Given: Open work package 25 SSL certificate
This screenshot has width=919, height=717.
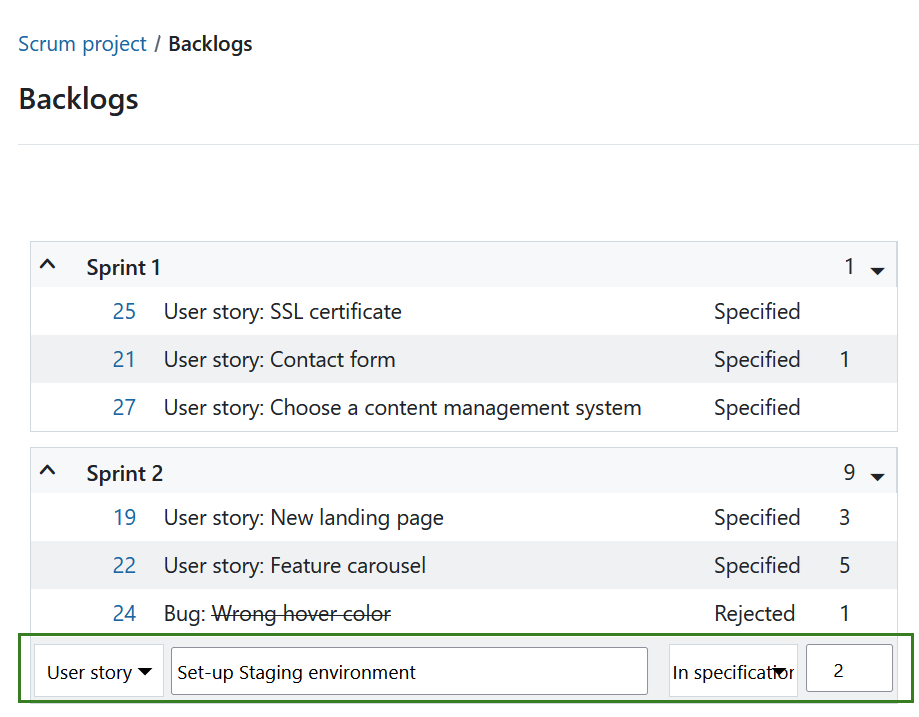Looking at the screenshot, I should click(x=124, y=311).
